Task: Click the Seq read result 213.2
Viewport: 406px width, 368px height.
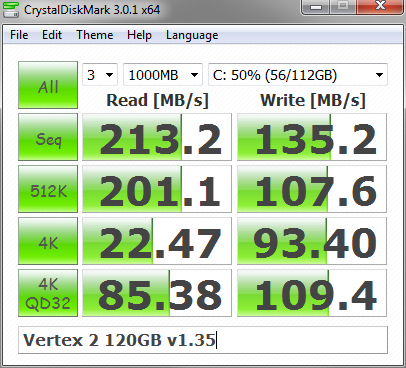Action: click(x=157, y=137)
